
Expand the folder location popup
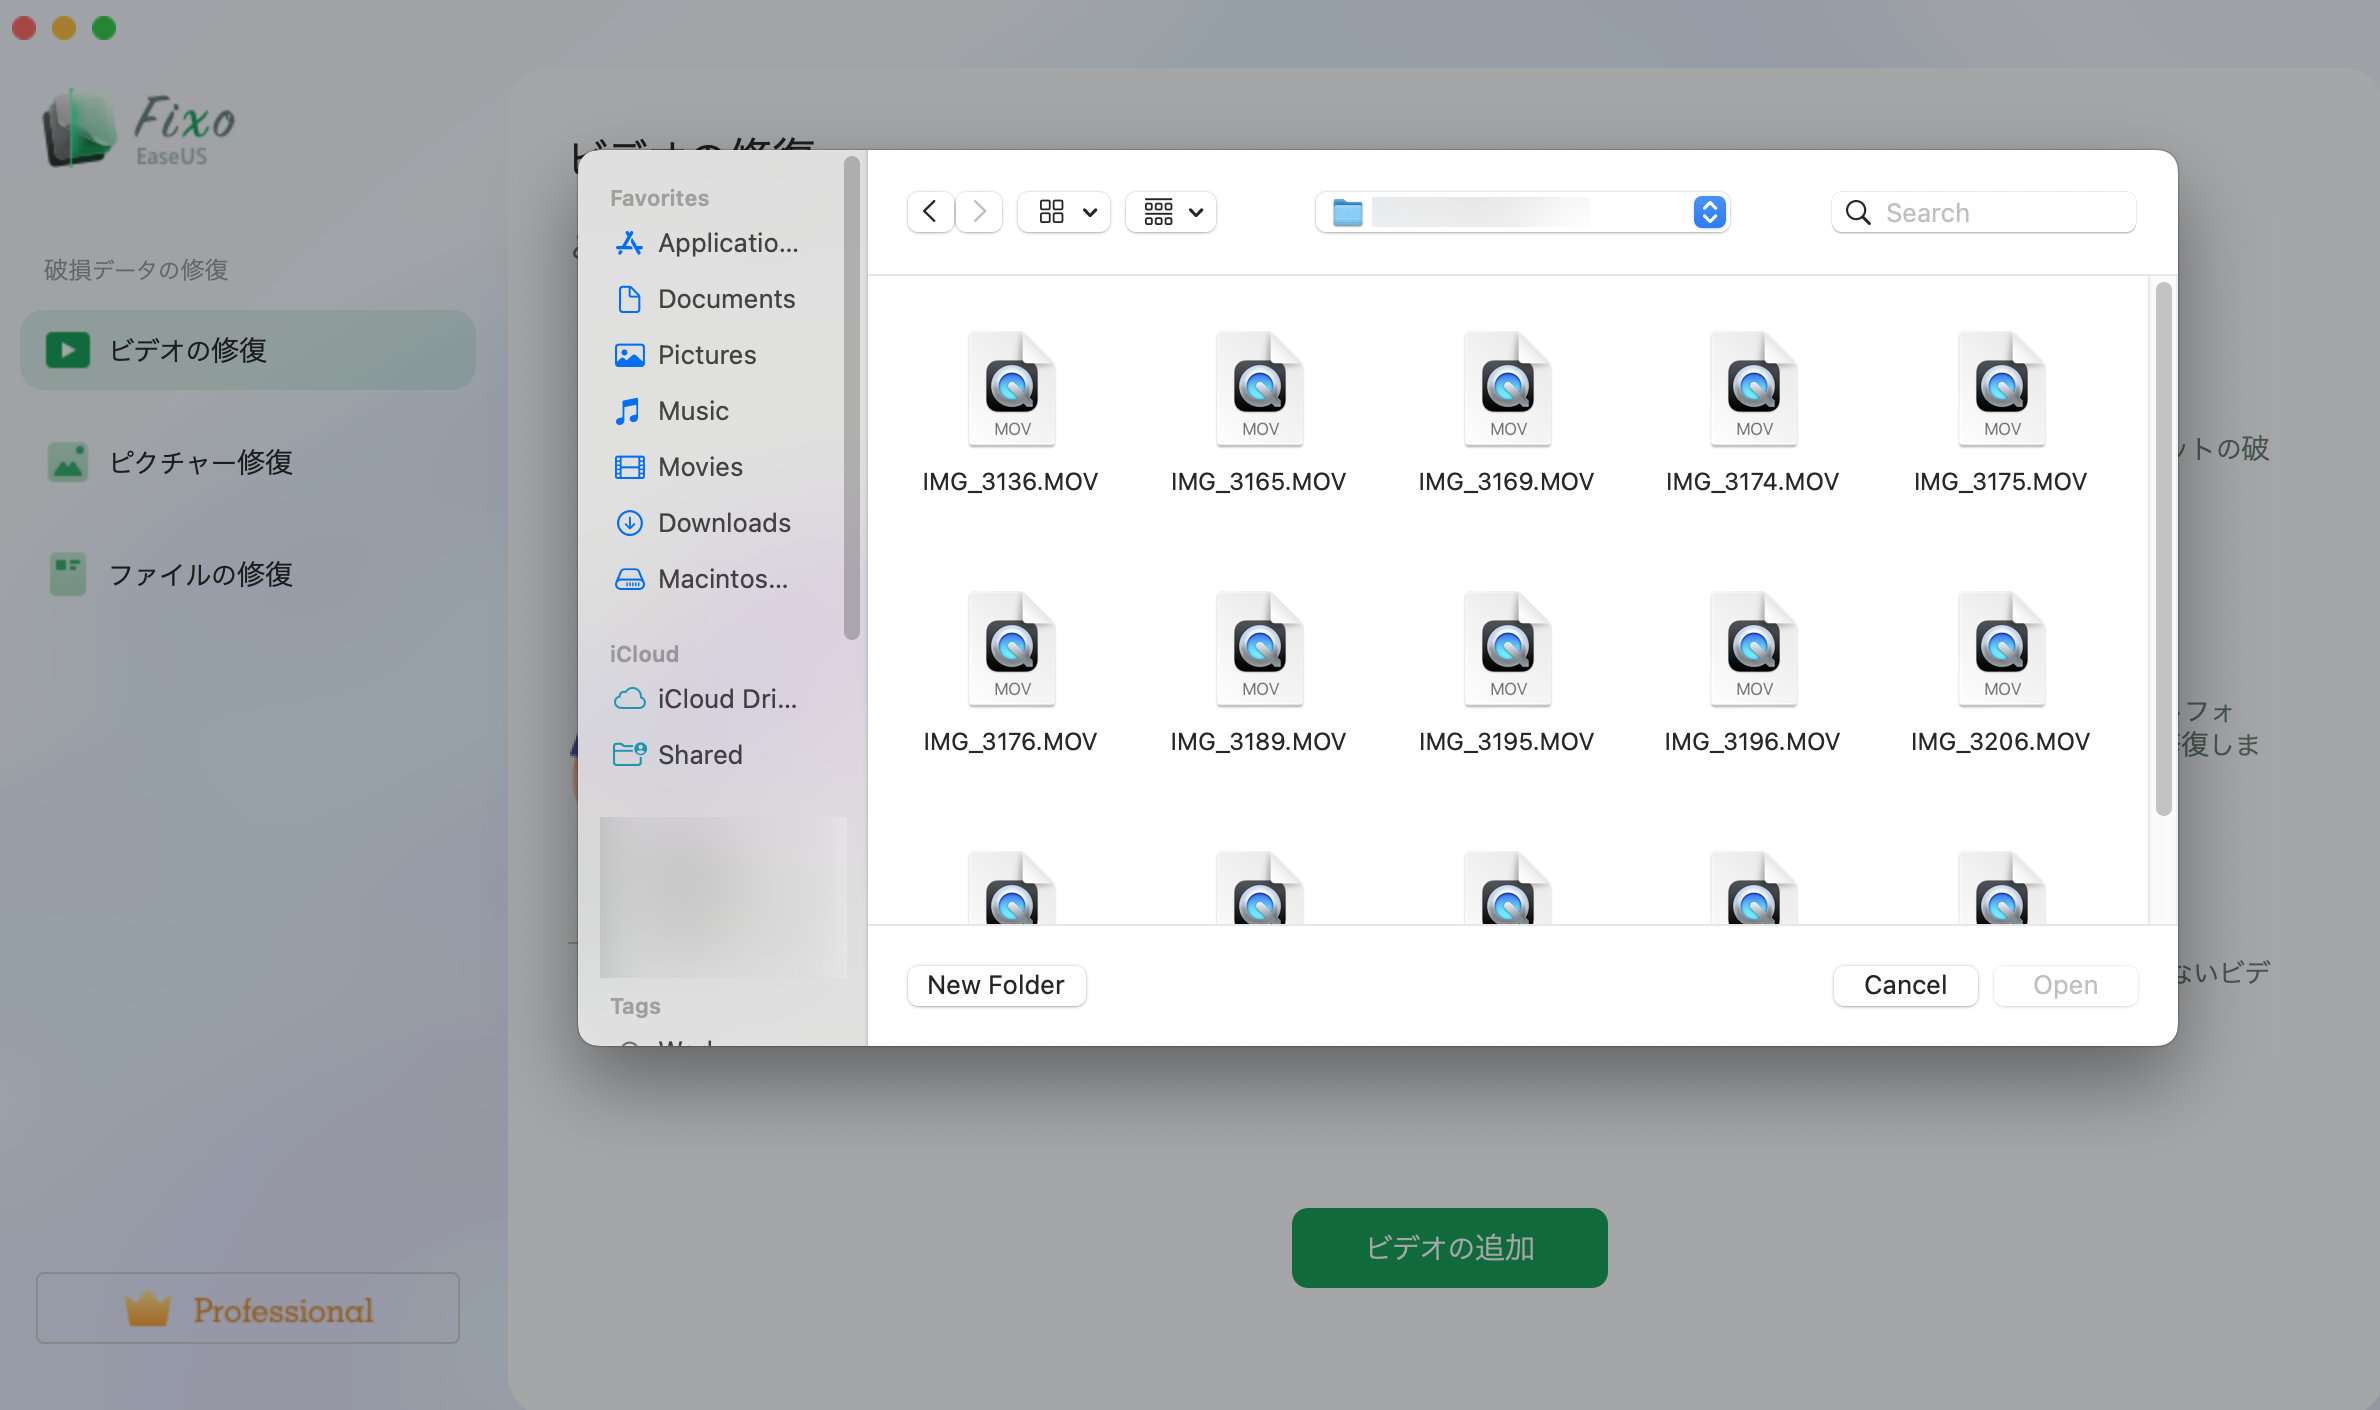click(1709, 212)
